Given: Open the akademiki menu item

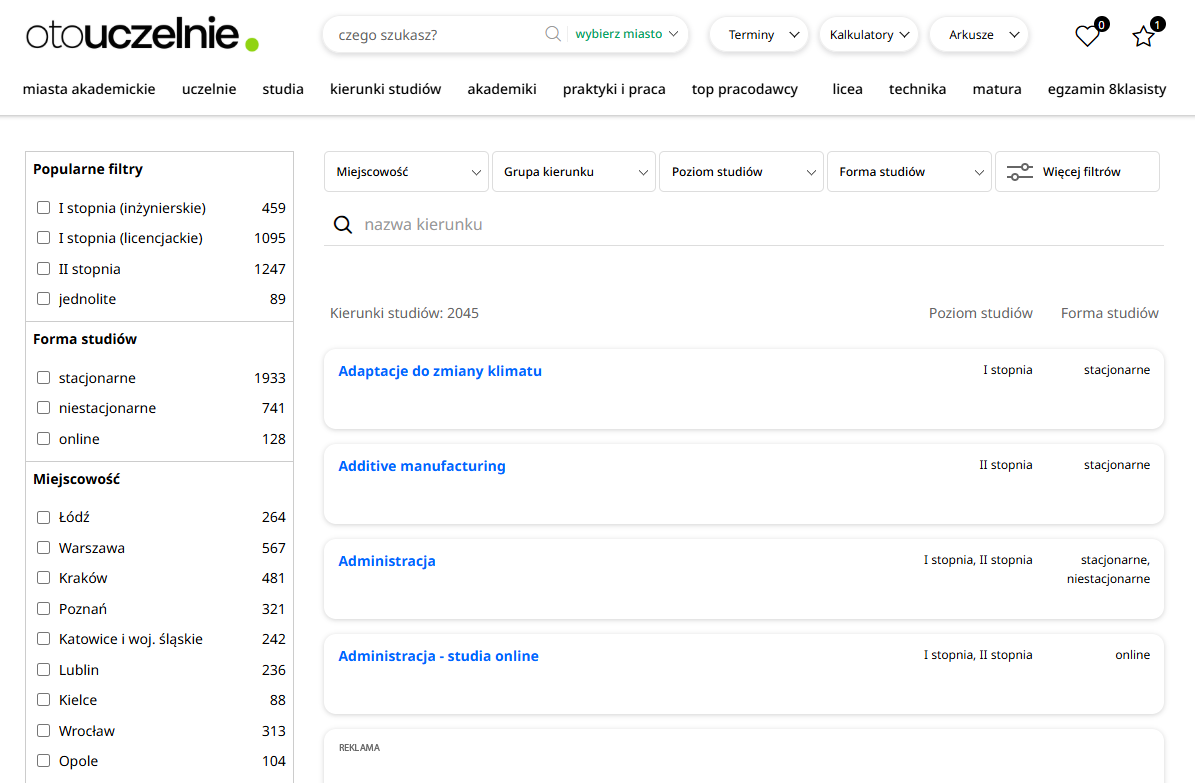Looking at the screenshot, I should (502, 89).
